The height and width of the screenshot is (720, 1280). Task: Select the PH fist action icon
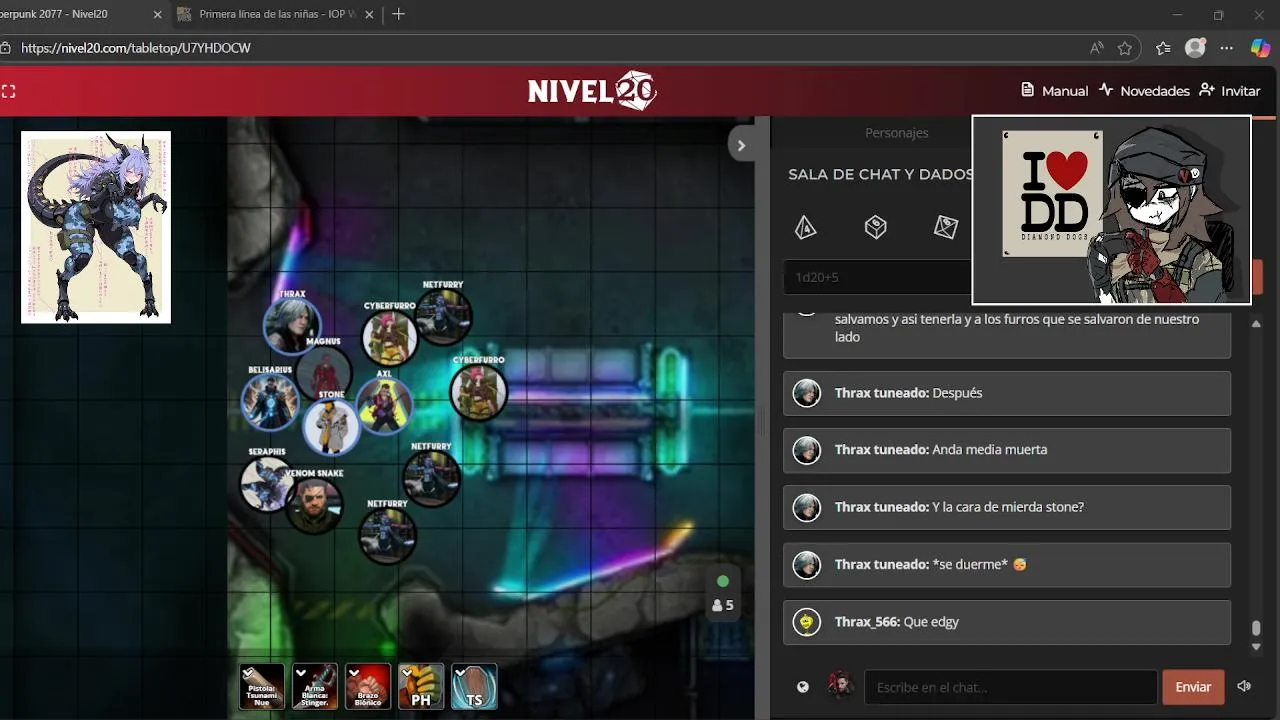421,687
